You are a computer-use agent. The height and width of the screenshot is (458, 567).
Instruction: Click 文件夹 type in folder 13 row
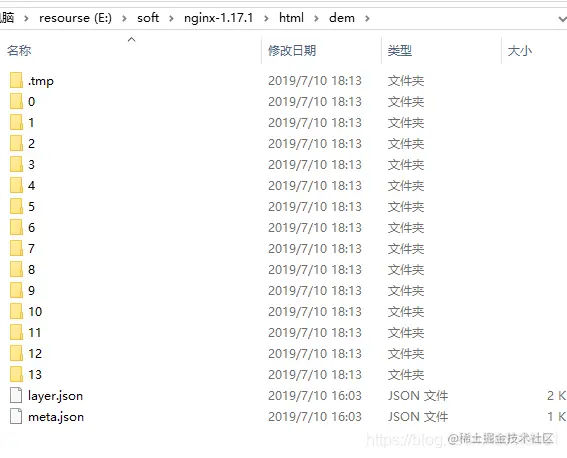(x=406, y=374)
